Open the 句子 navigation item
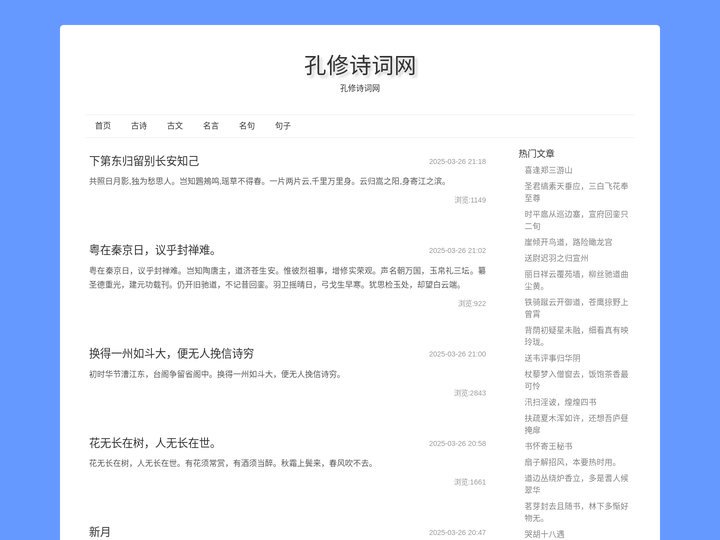 coord(283,126)
